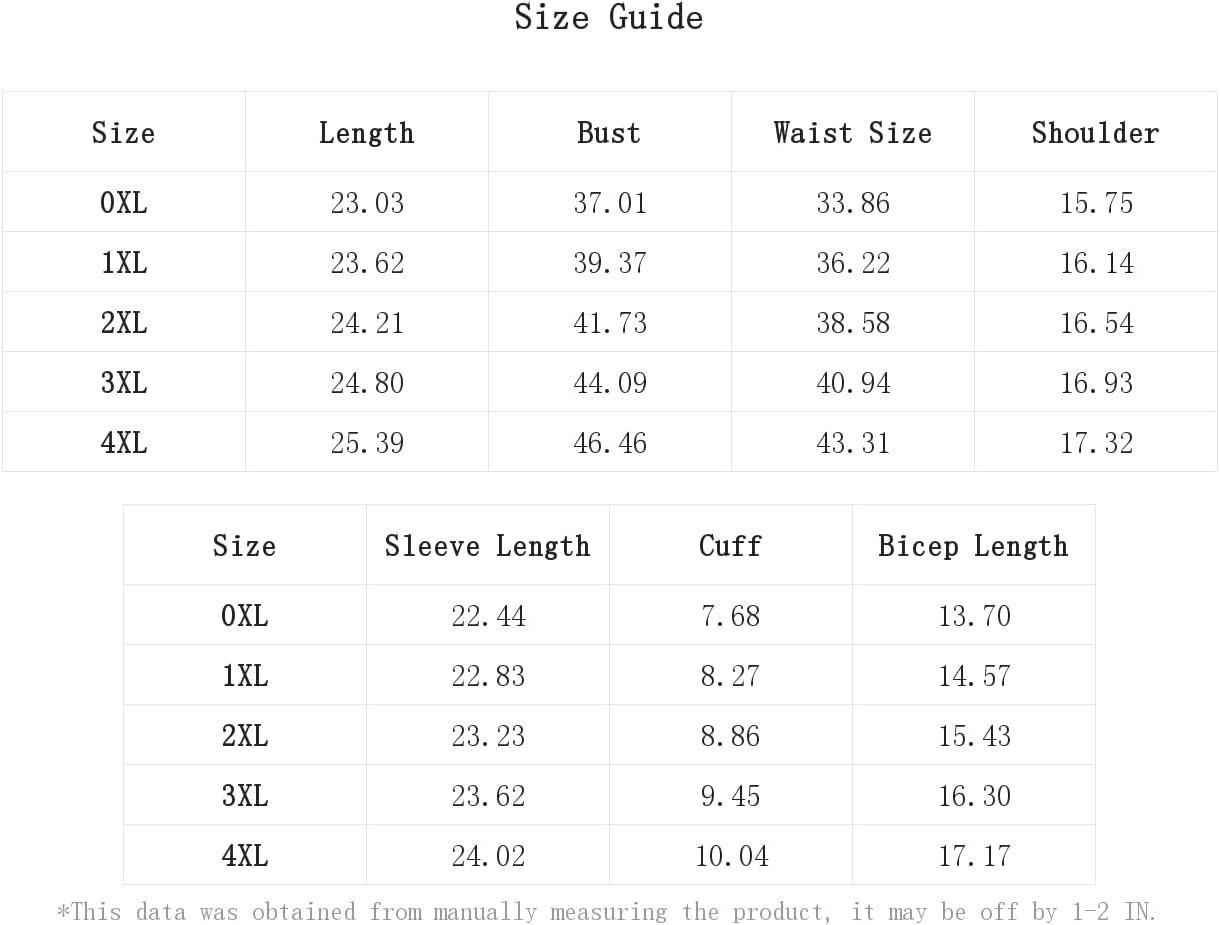Select the 9.45 cuff value
This screenshot has width=1220, height=925.
(730, 796)
